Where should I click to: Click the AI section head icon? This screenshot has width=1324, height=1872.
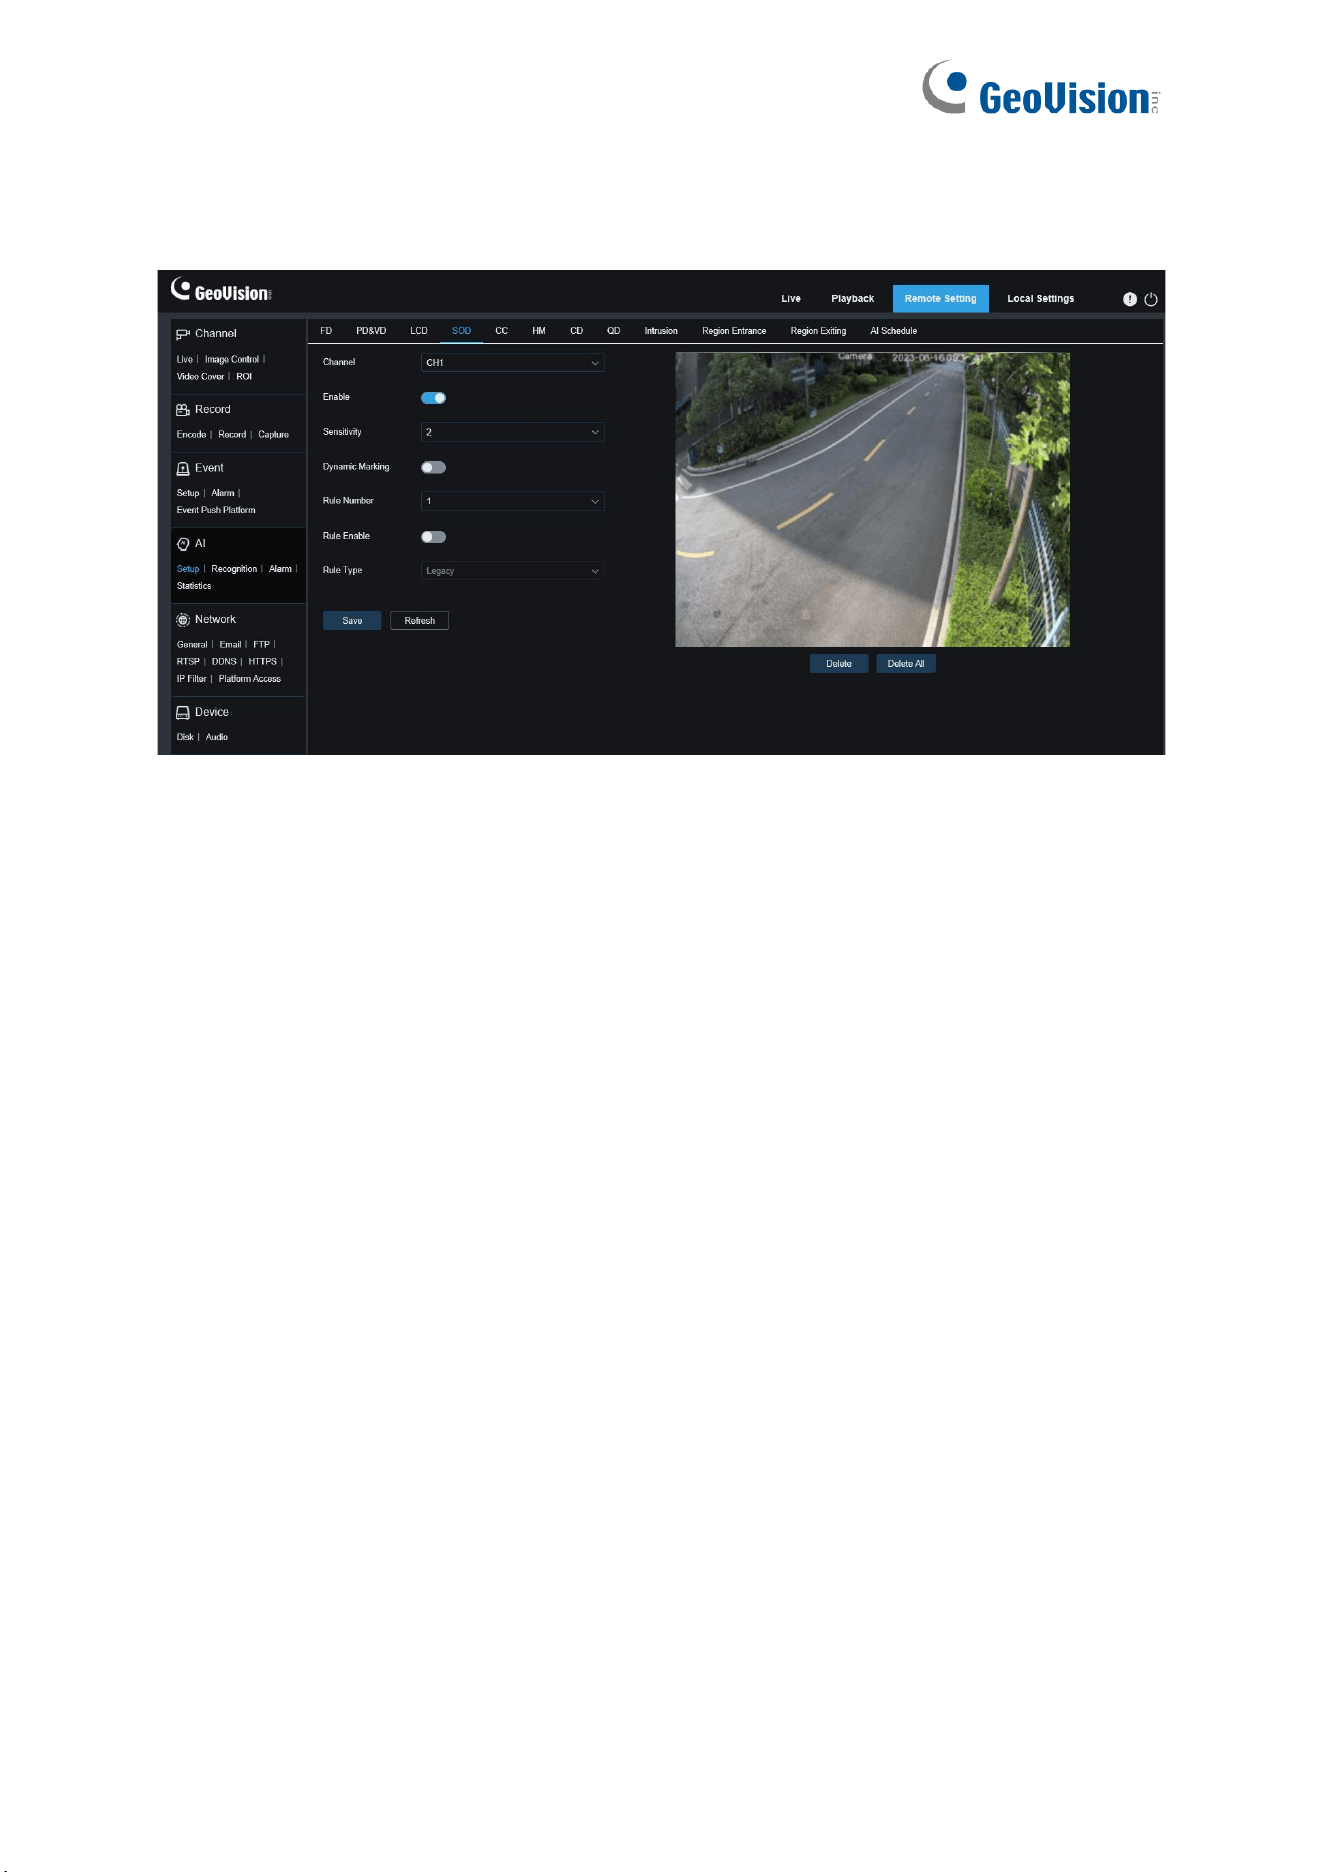click(x=183, y=544)
